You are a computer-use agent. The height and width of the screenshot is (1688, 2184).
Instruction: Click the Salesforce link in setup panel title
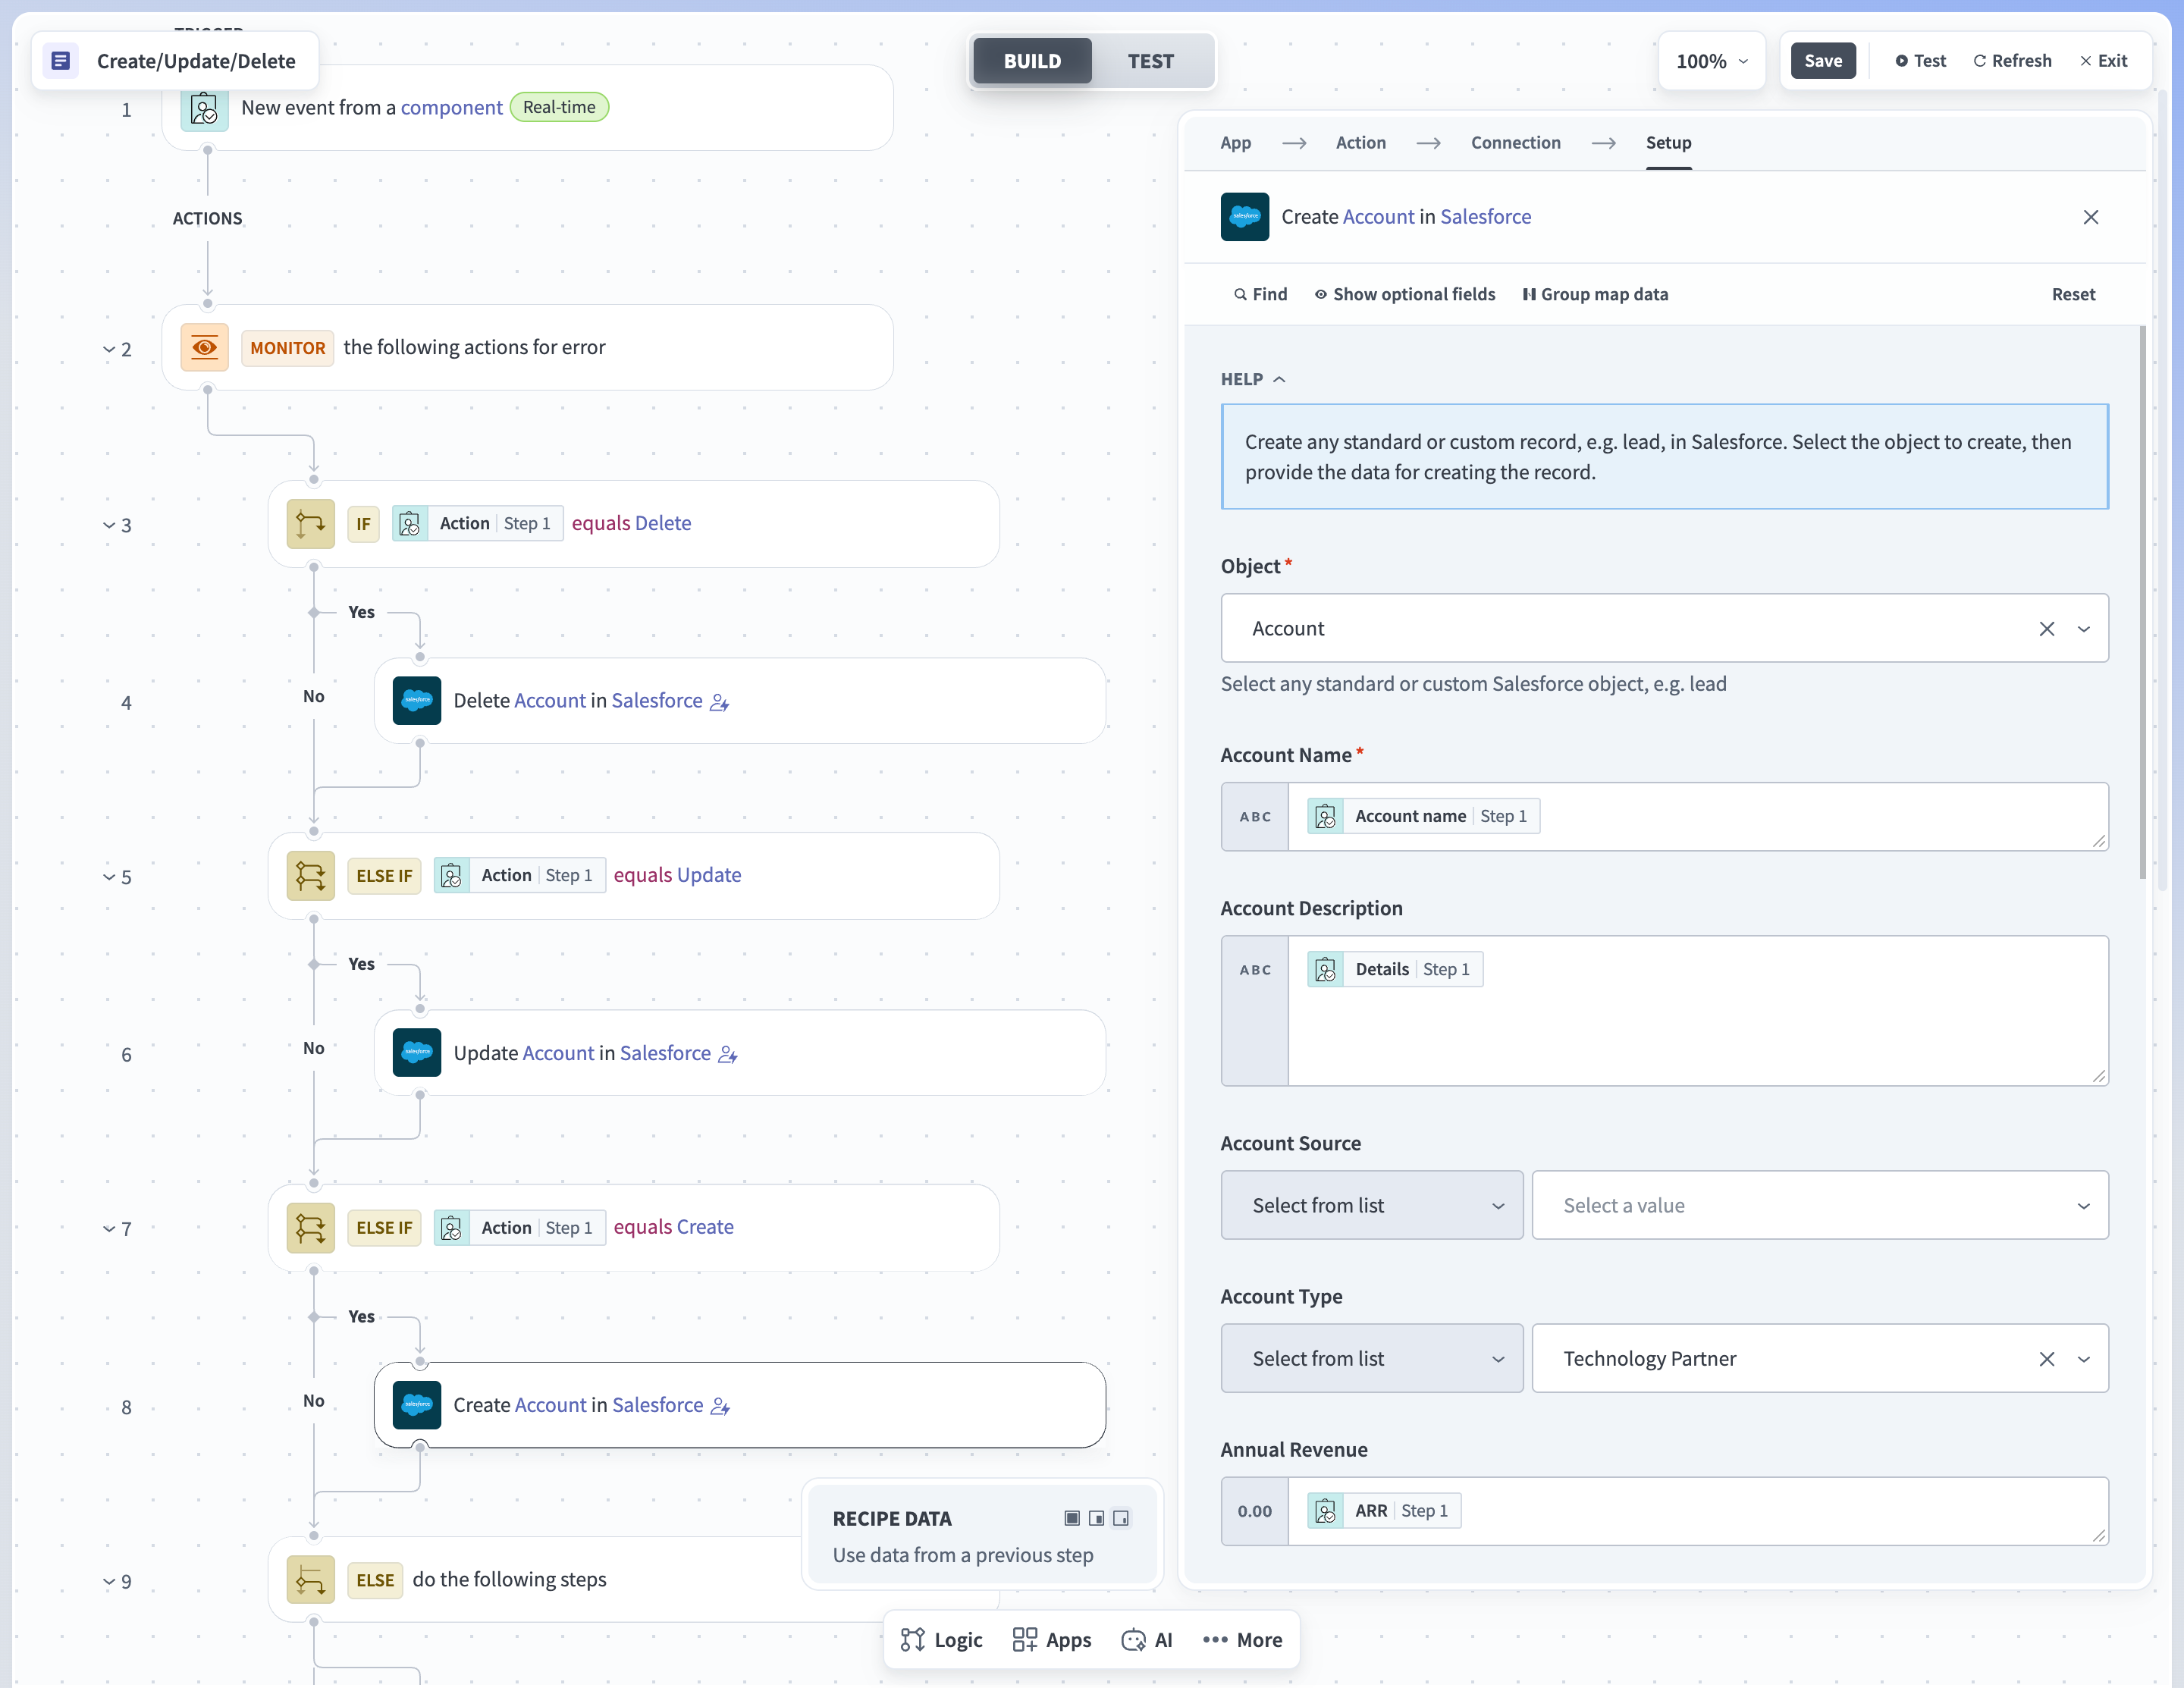click(1486, 217)
